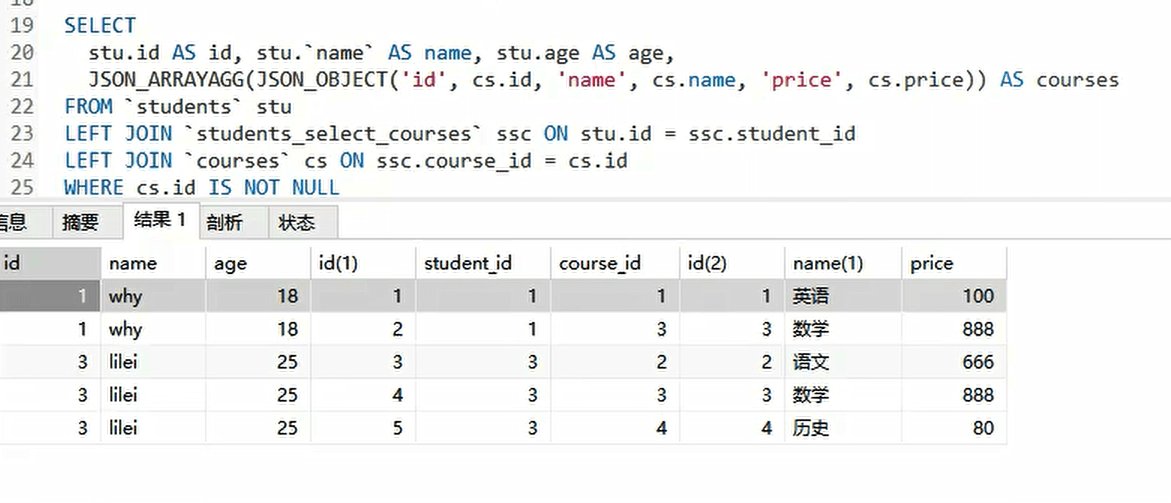Select the 历史 course name cell
Screen dimensions: 1171x503
tap(811, 428)
